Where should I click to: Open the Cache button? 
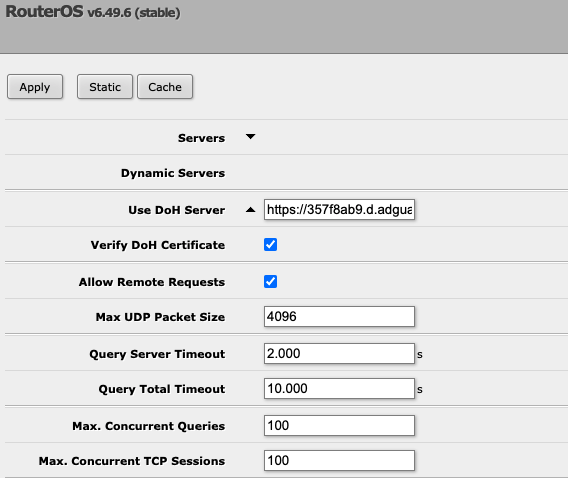pos(165,87)
